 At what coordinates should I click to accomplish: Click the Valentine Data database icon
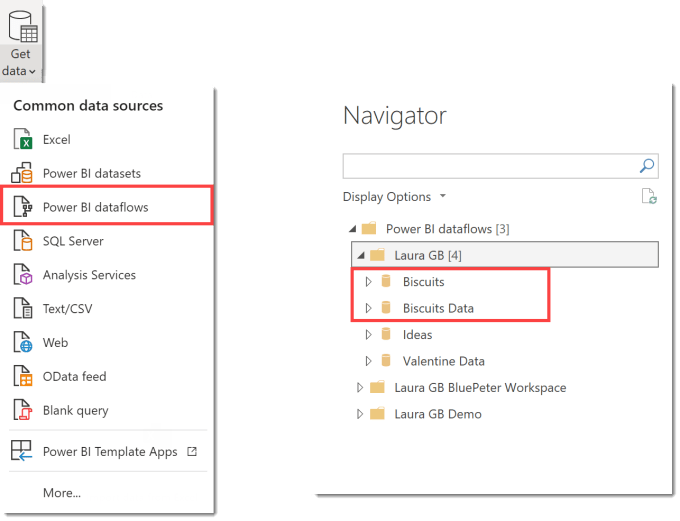386,360
